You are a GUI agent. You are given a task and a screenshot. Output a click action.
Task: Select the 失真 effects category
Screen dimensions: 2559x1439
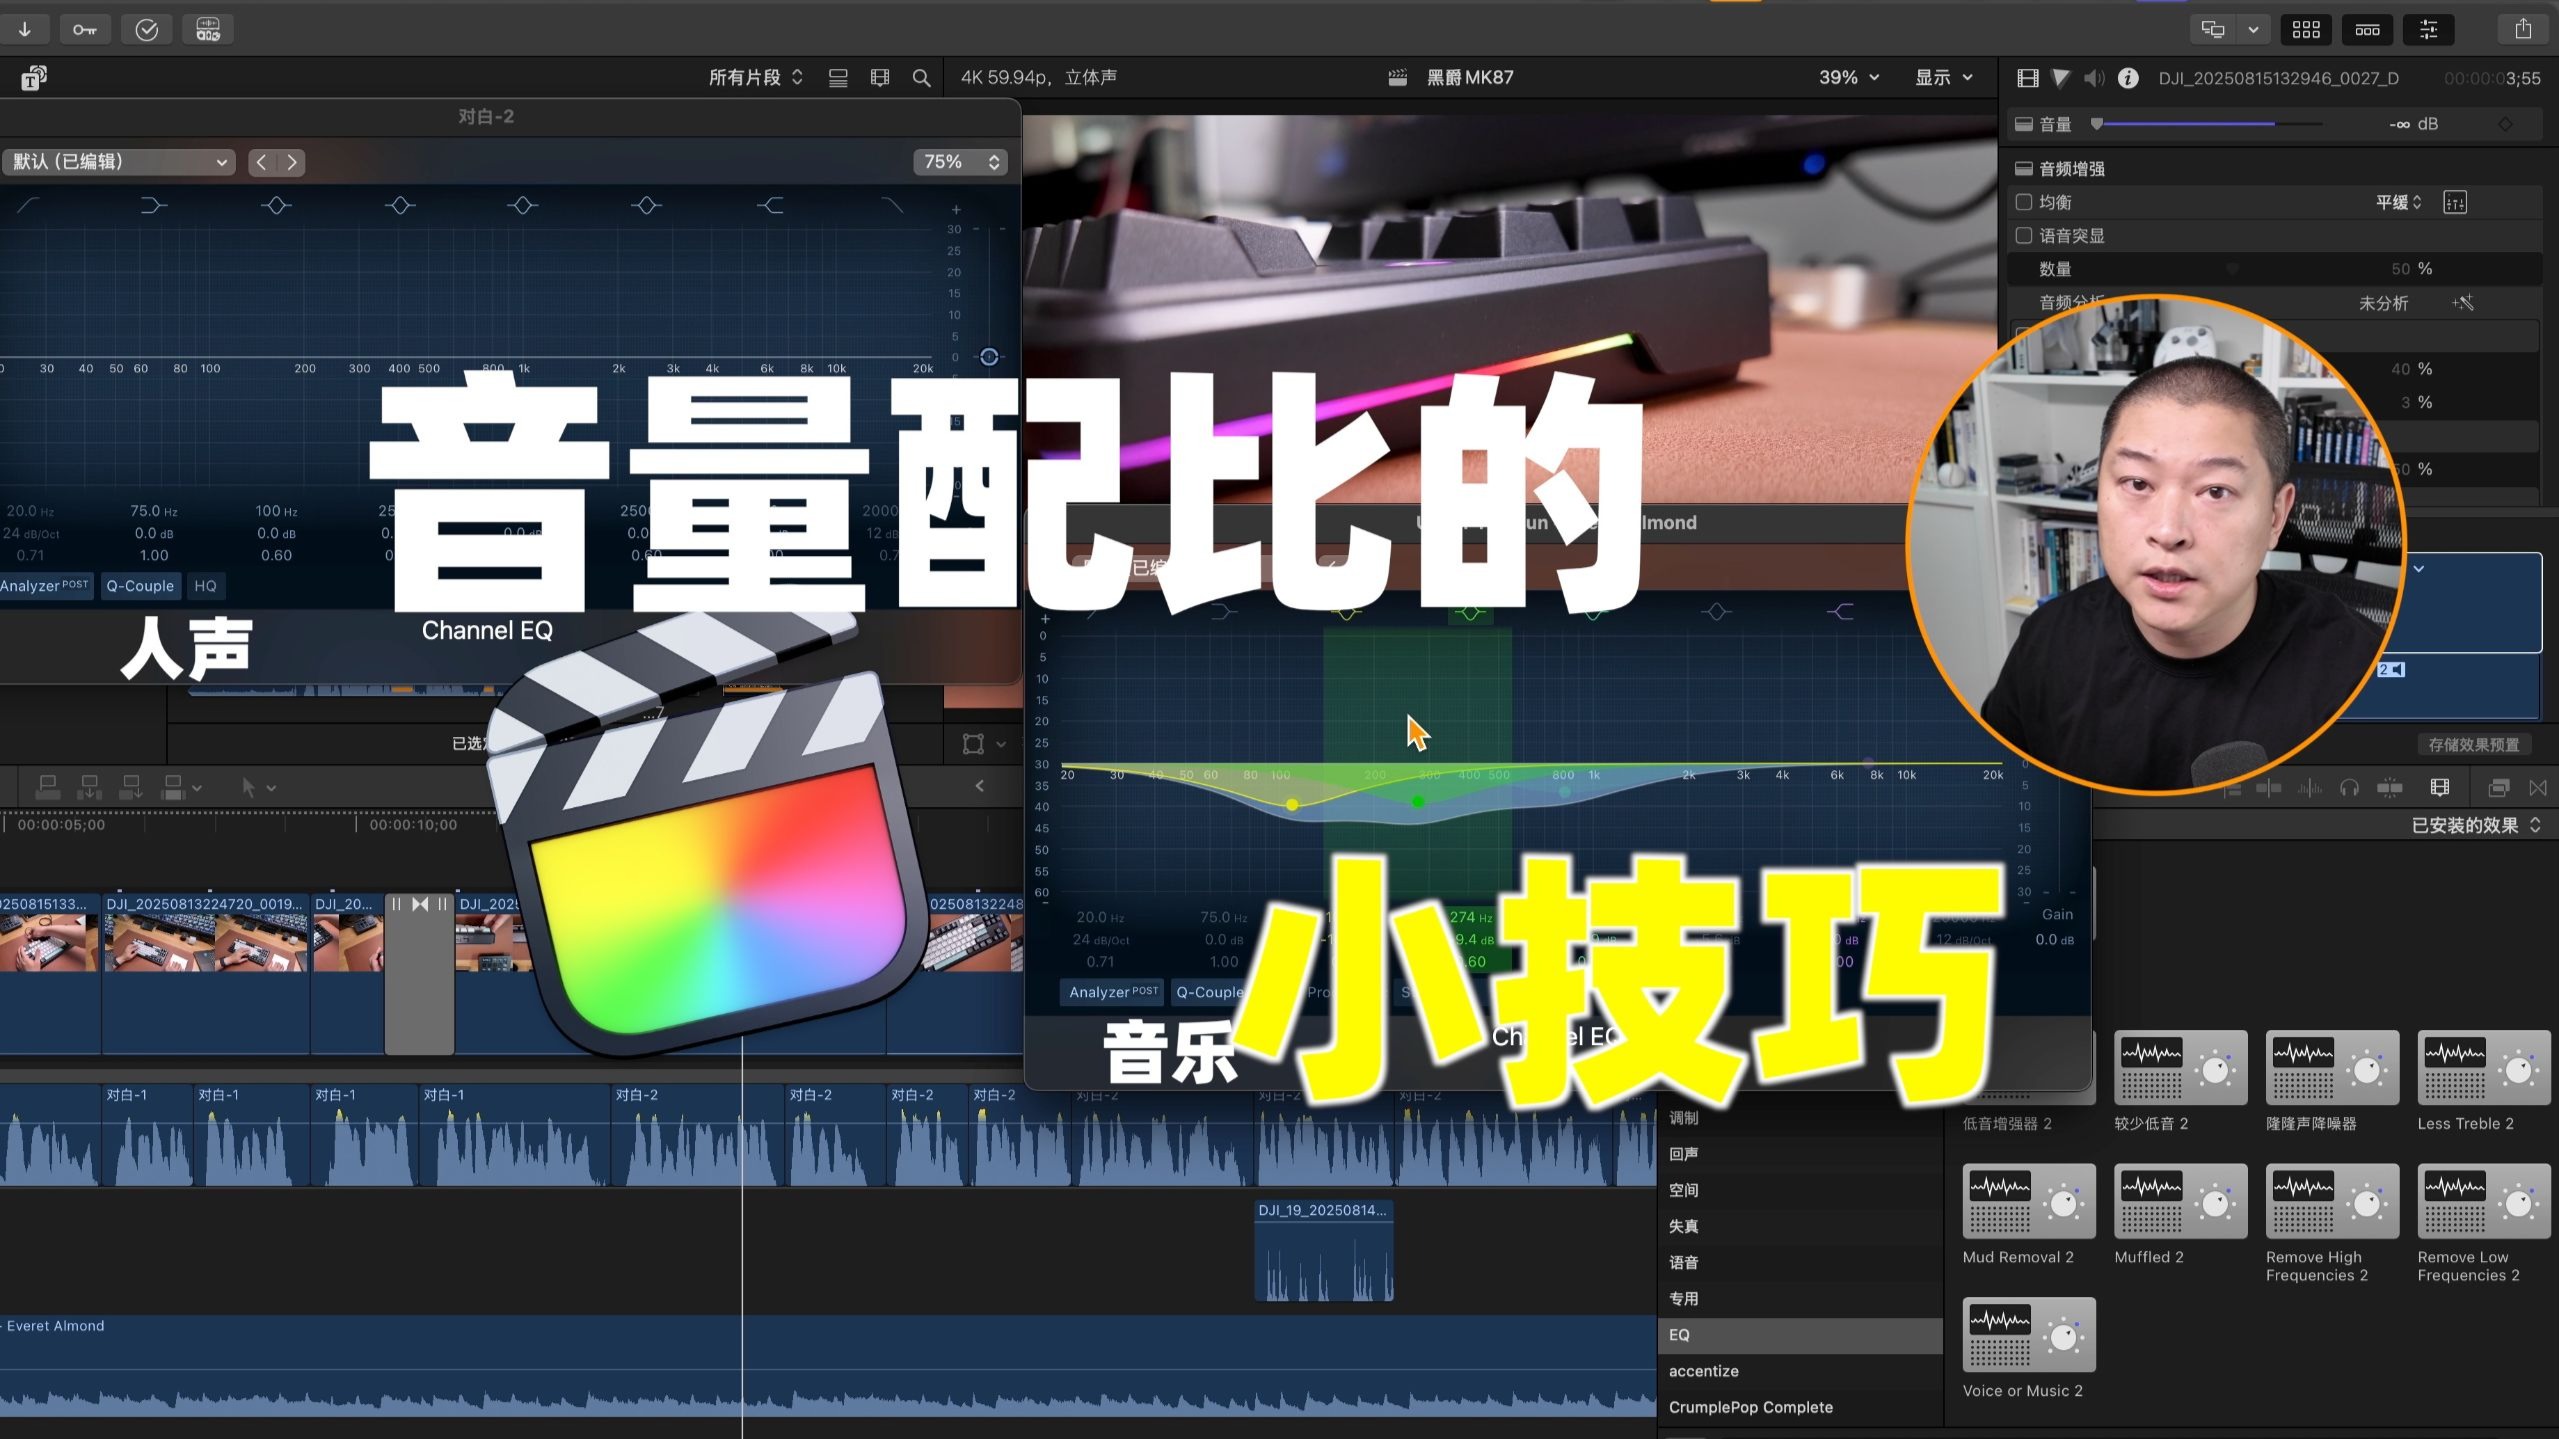1800,1226
